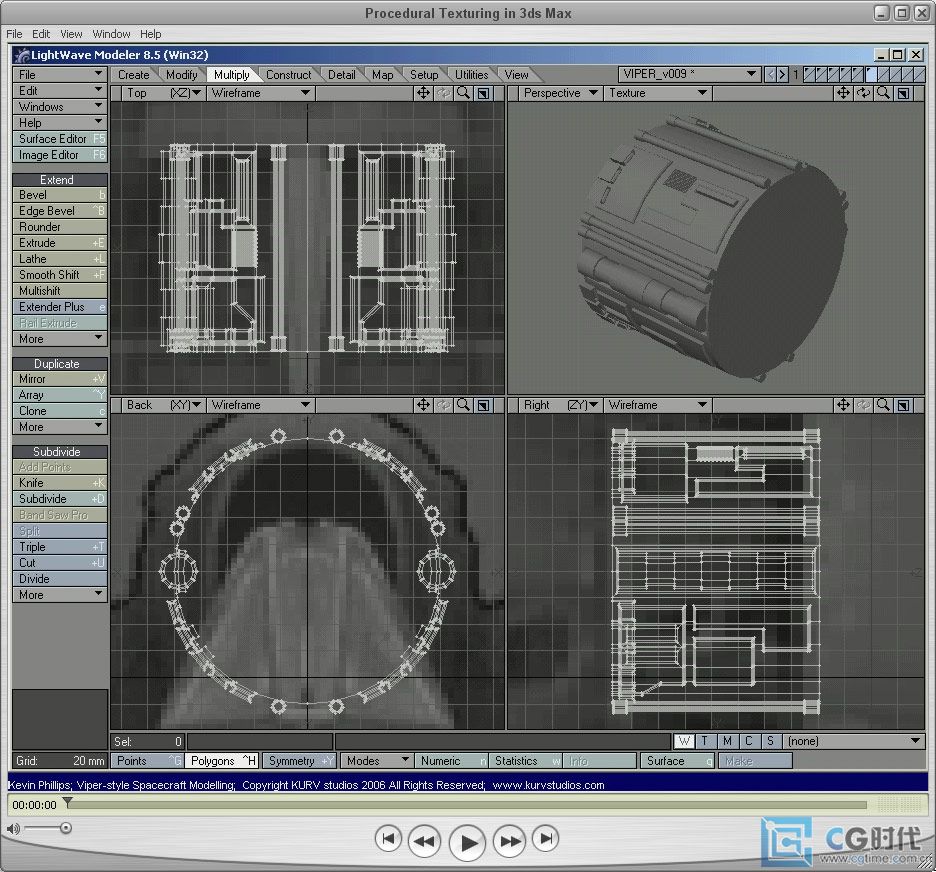
Task: Click the next layer set arrow
Action: [x=783, y=75]
